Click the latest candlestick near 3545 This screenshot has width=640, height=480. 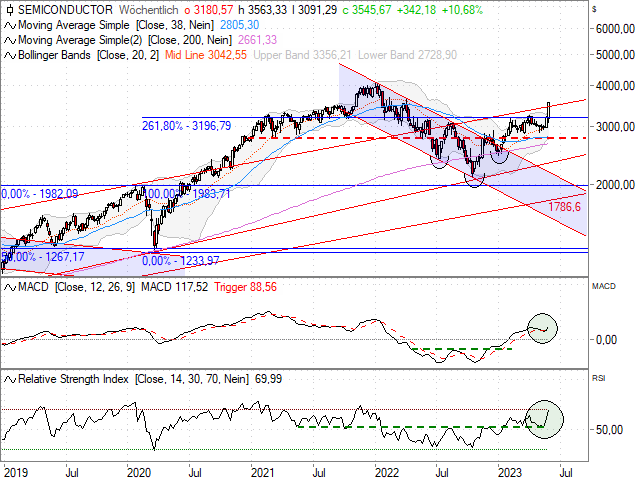click(x=549, y=111)
